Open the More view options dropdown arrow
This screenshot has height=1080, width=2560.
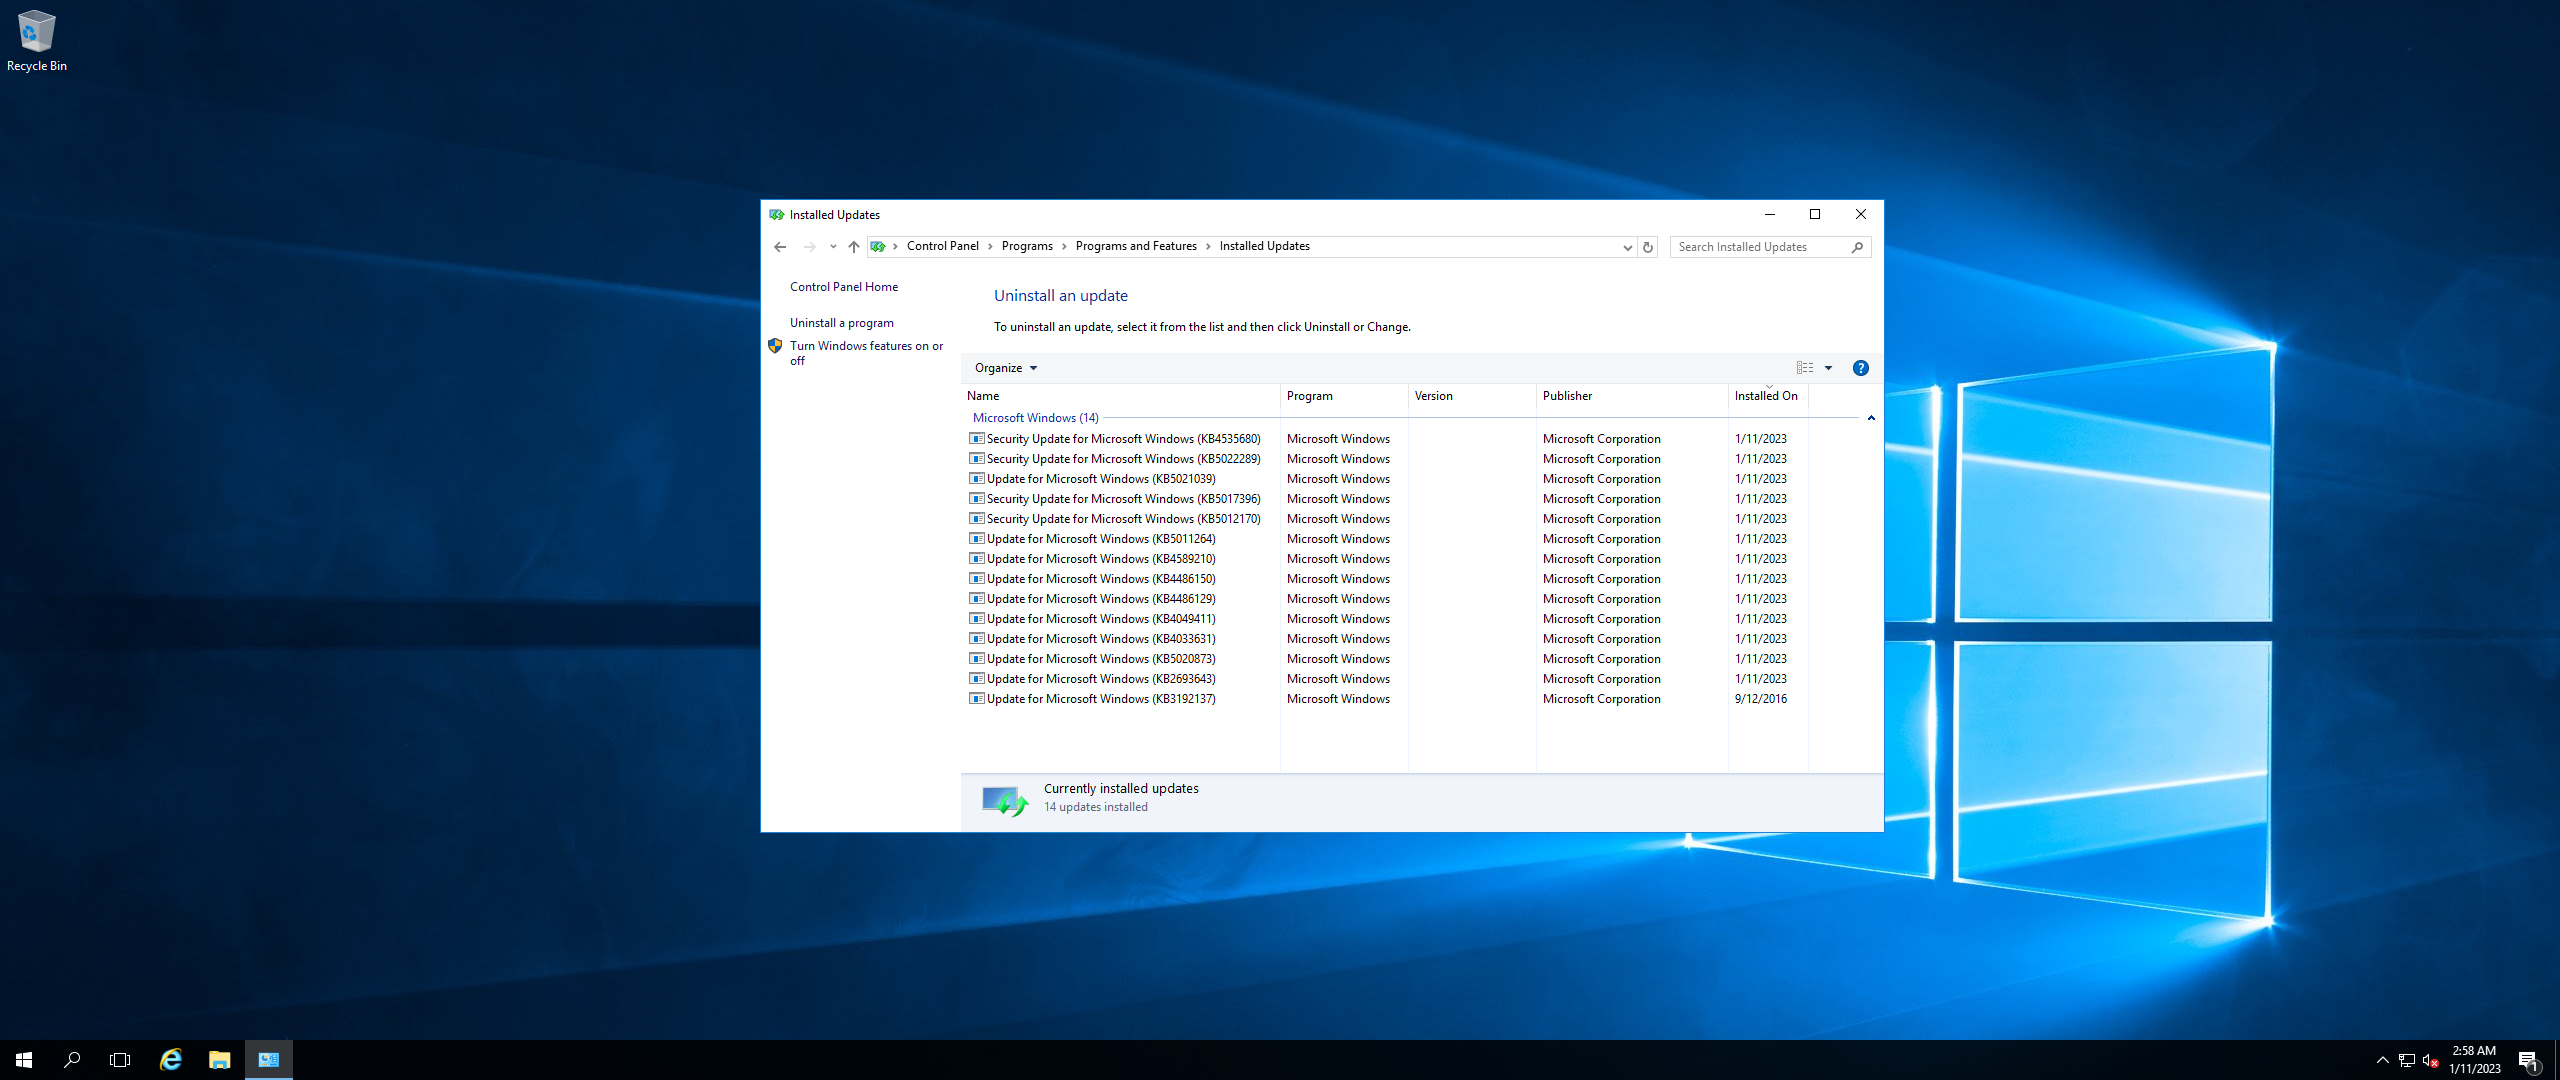tap(1829, 368)
